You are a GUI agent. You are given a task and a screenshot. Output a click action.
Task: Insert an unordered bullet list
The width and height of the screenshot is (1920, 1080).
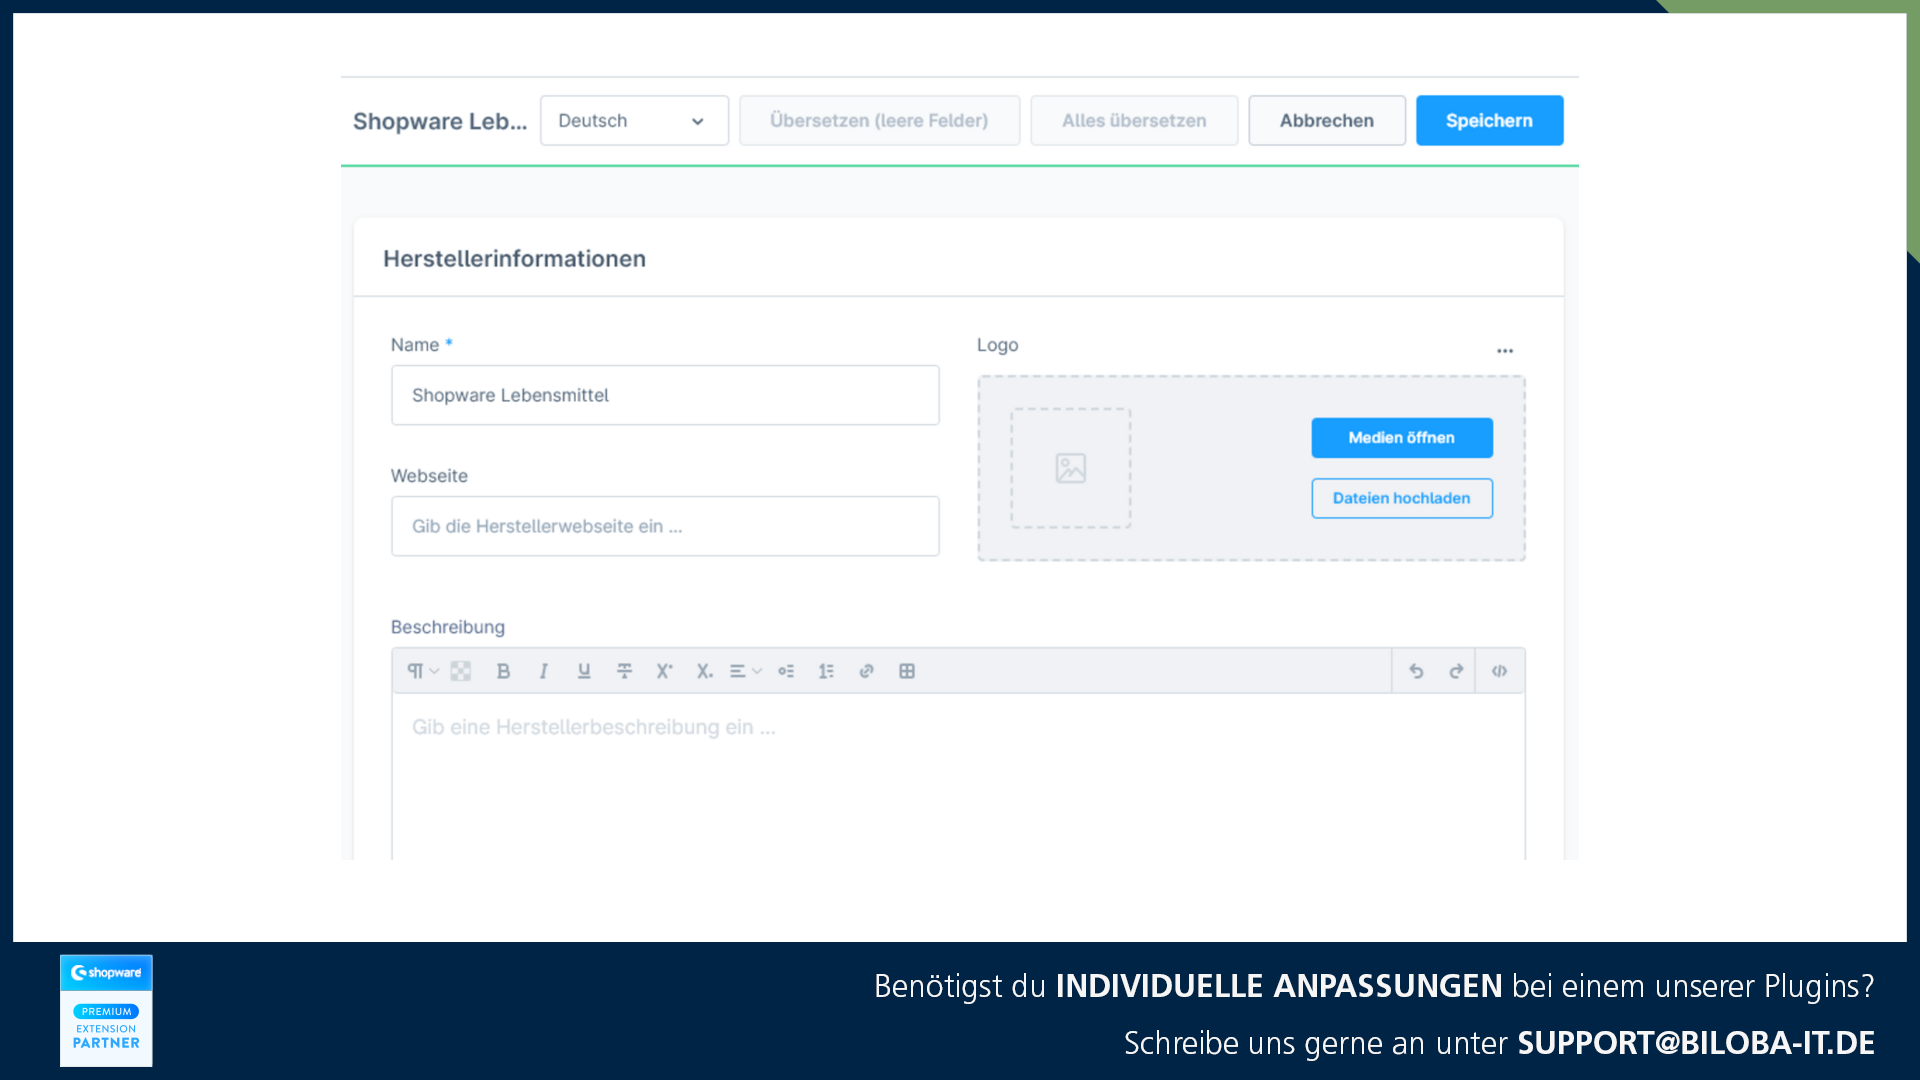(786, 671)
